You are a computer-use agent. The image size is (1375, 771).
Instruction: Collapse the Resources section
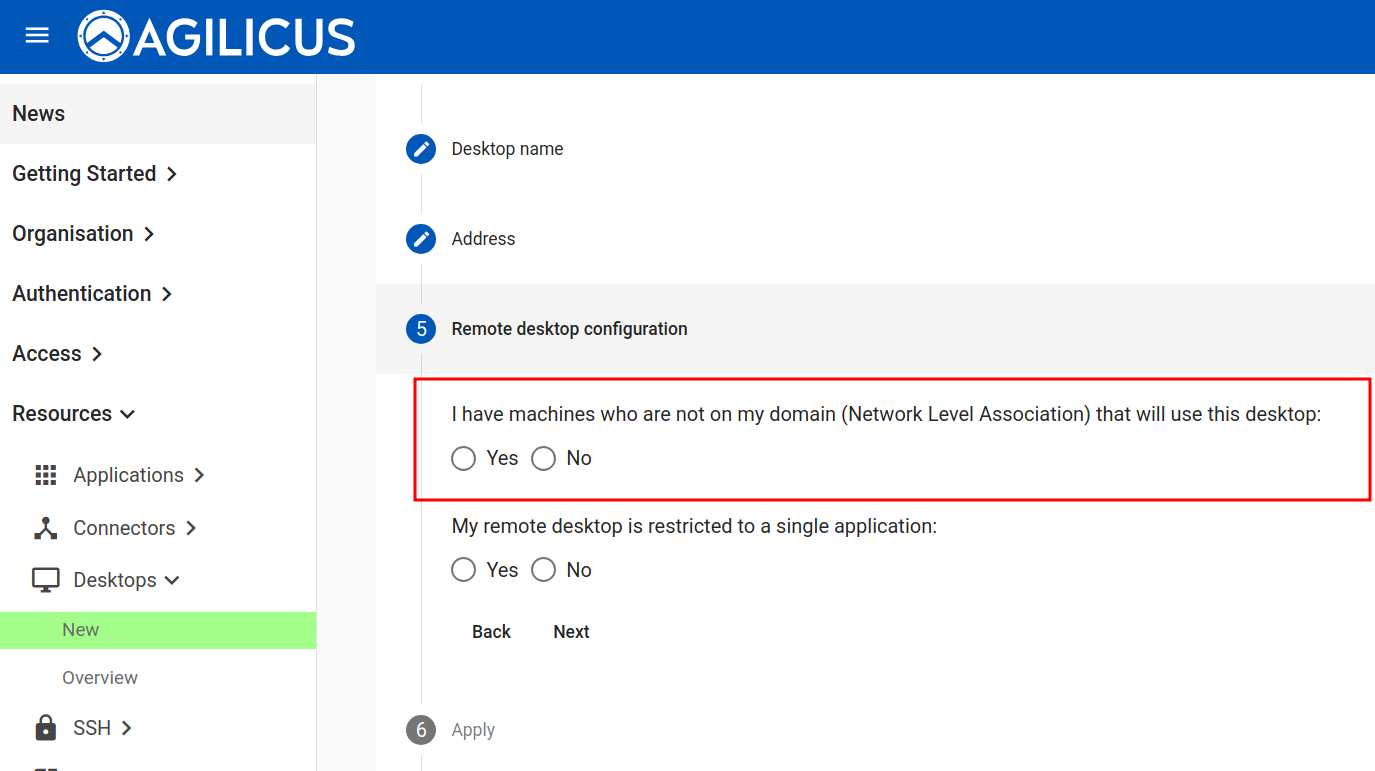tap(74, 414)
